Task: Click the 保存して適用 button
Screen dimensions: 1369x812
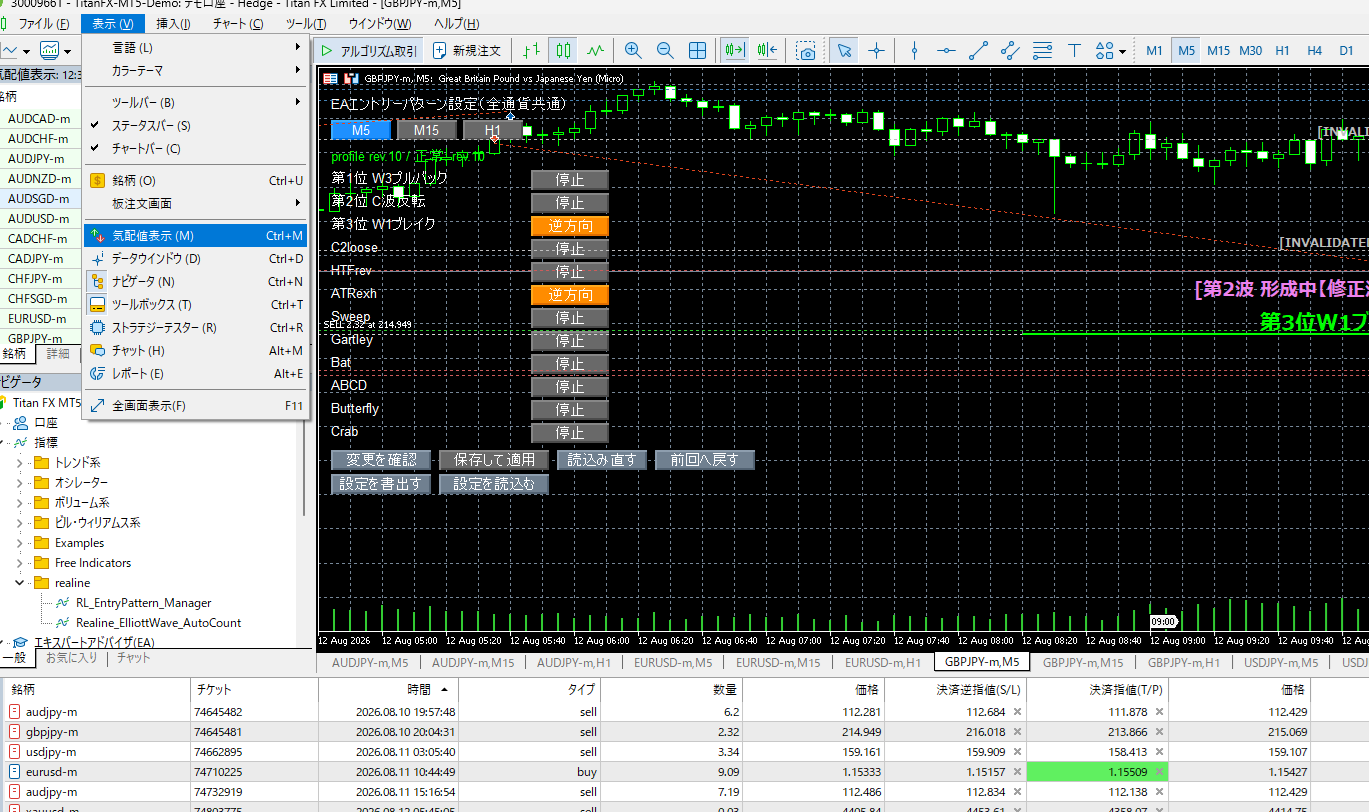Action: (x=494, y=460)
